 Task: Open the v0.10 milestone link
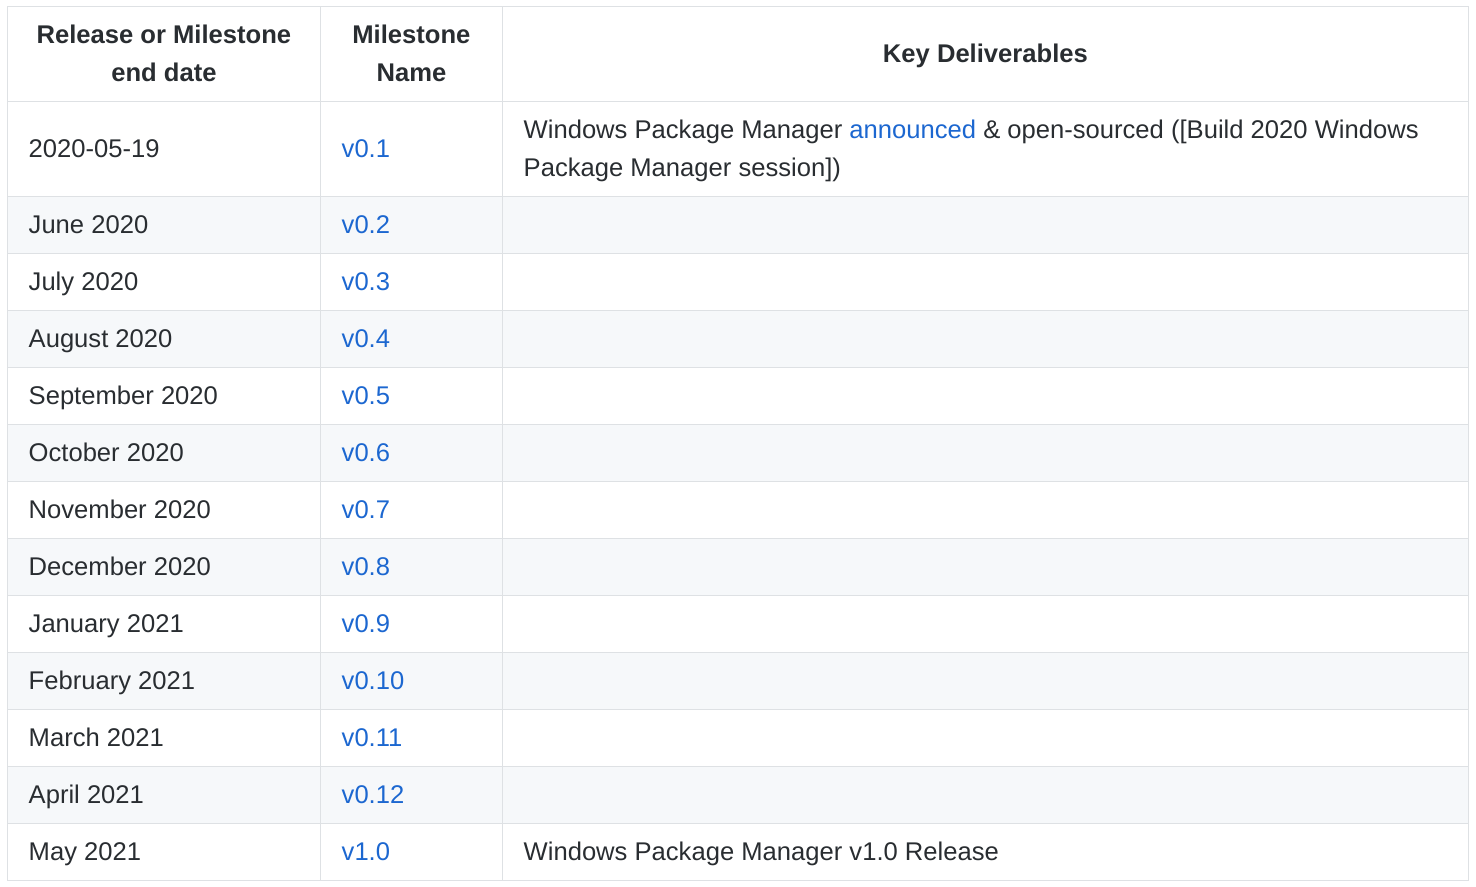coord(372,681)
